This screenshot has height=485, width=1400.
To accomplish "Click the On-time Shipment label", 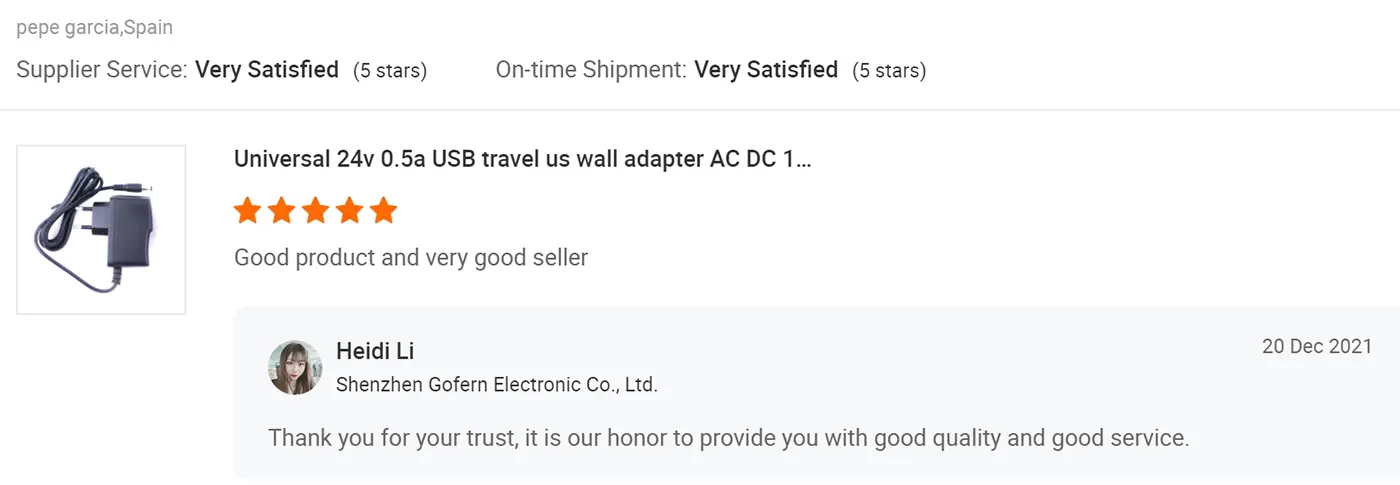I will (591, 70).
